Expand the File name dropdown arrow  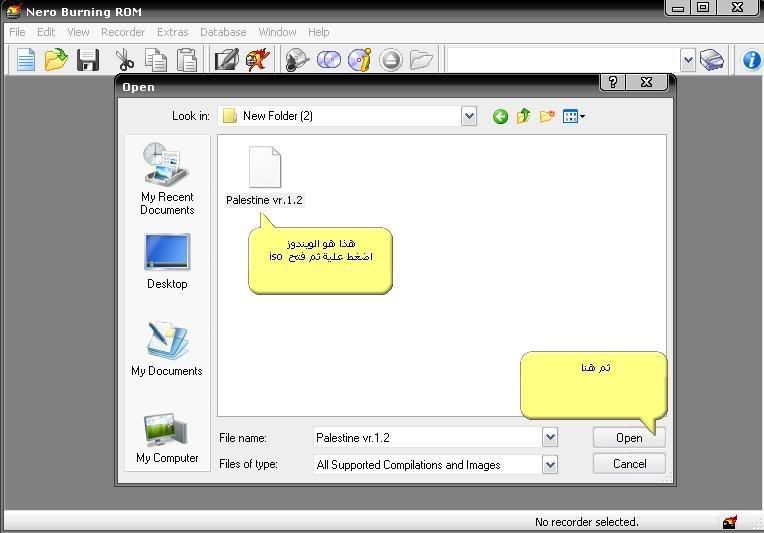tap(550, 438)
